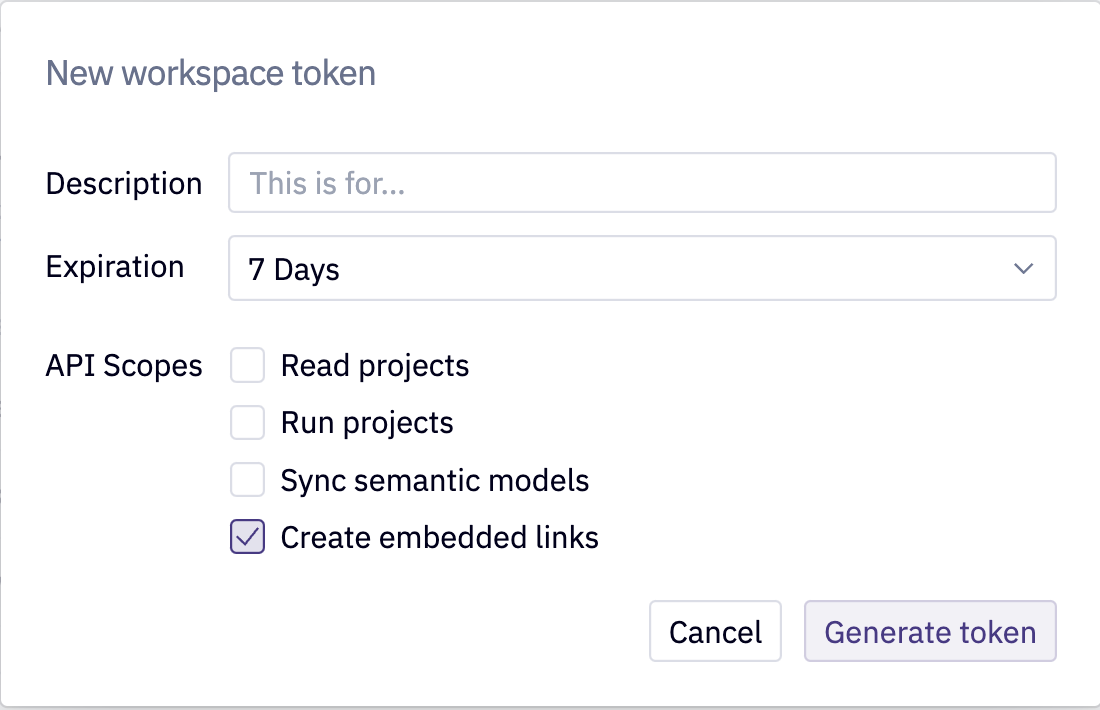Click the "Create embedded links" label text
Screen dimensions: 1100x710
pyautogui.click(x=440, y=538)
